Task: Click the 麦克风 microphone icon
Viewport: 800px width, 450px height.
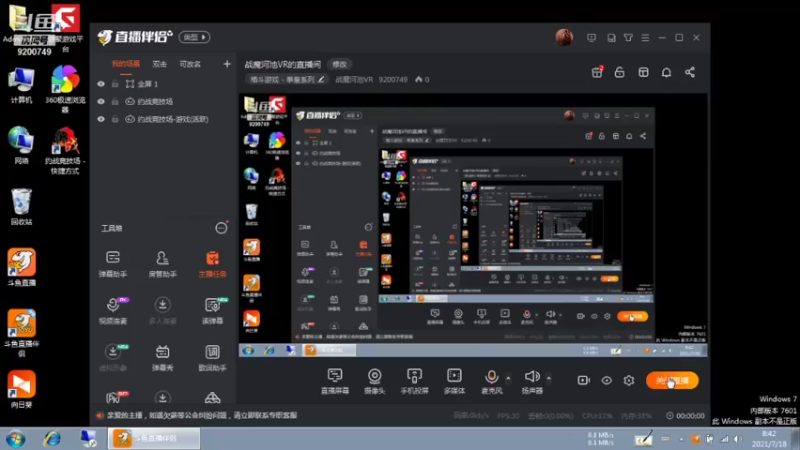Action: pyautogui.click(x=491, y=377)
